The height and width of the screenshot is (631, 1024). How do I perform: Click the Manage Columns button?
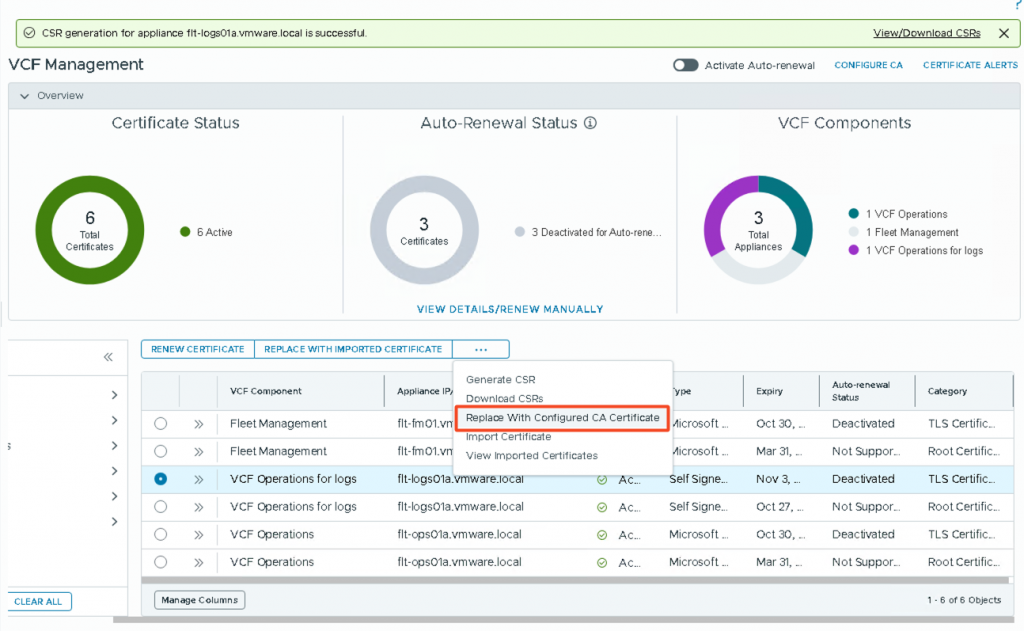click(199, 600)
